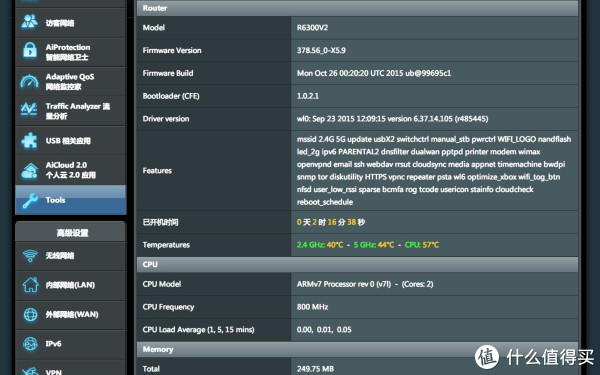Viewport: 600px width, 375px height.
Task: Click the CPU Model label
Action: [161, 284]
